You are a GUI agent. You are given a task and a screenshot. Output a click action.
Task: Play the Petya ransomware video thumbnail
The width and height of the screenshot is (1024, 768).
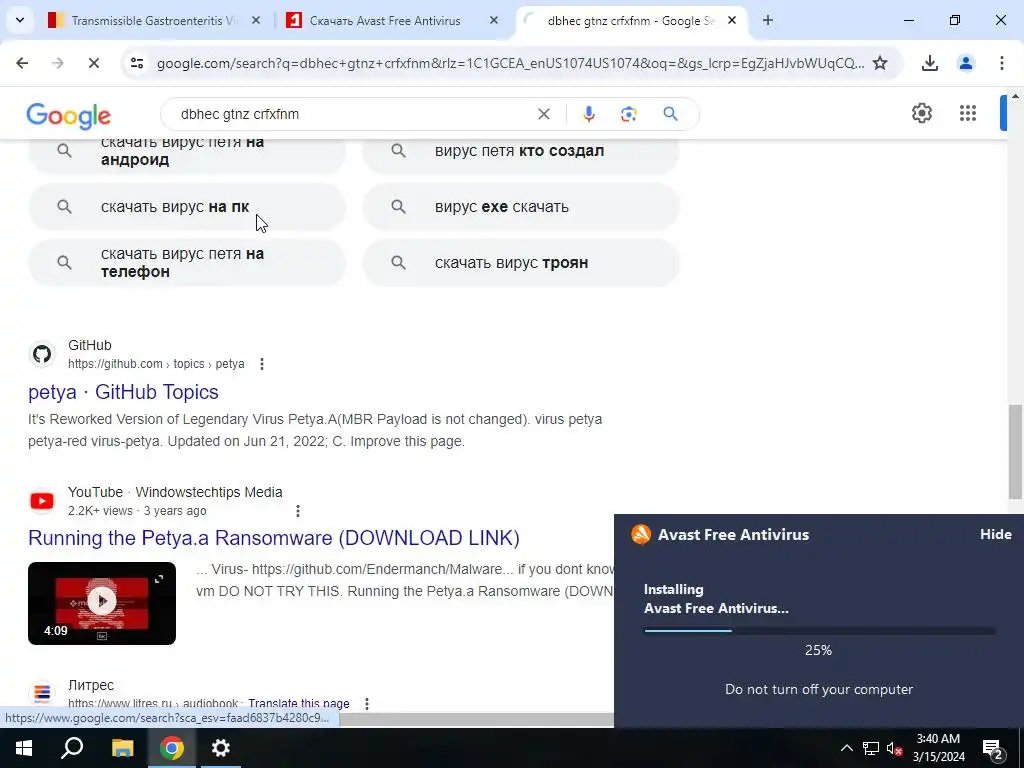[x=102, y=603]
